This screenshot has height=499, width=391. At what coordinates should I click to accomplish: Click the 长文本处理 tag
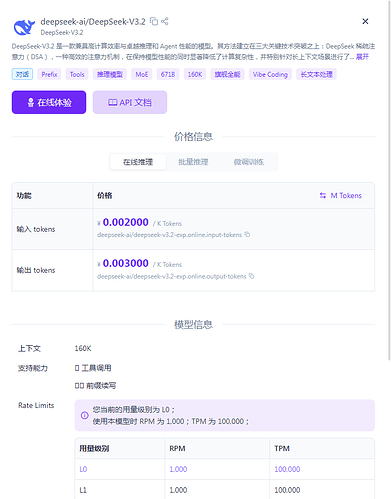(x=316, y=74)
